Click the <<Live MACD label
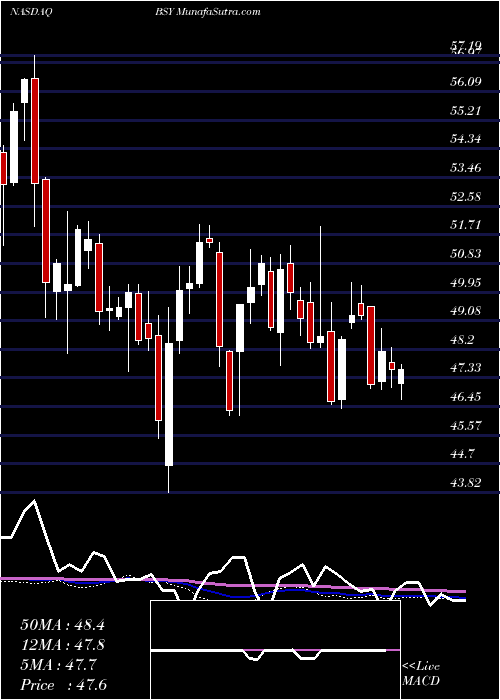The image size is (500, 700). click(x=421, y=674)
